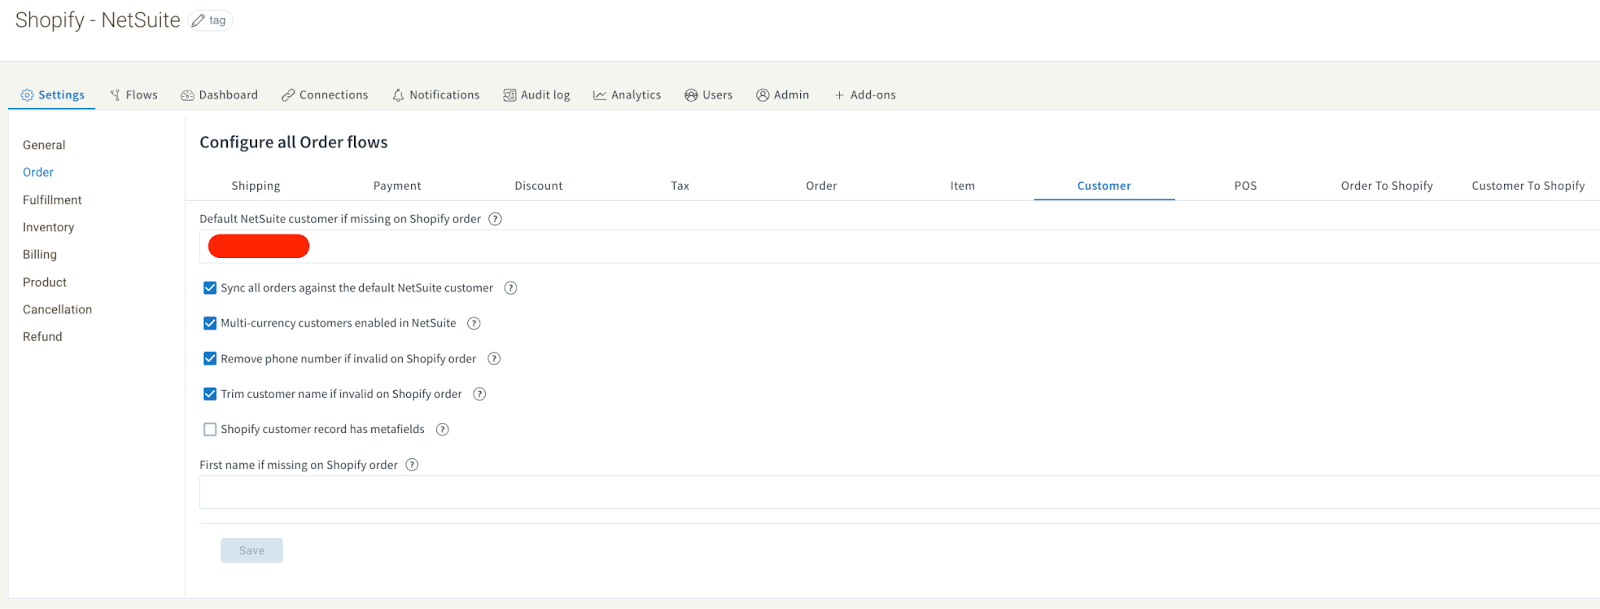Go to the Flows tab
The image size is (1600, 609).
tap(134, 95)
